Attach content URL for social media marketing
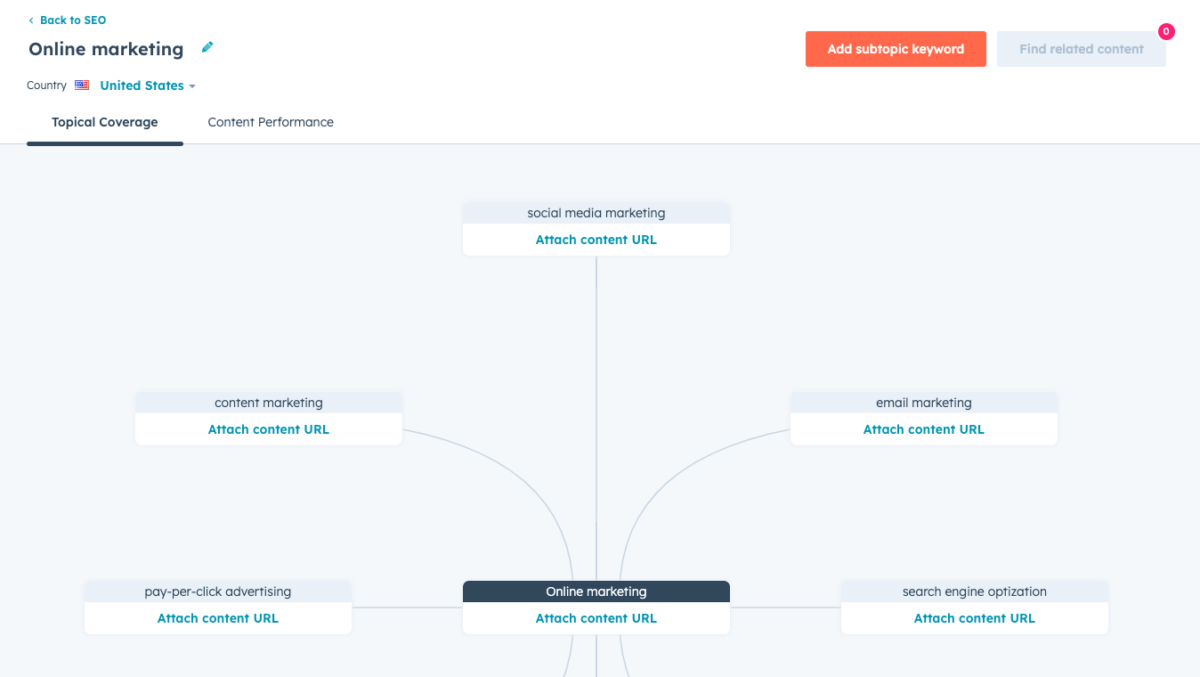Viewport: 1200px width, 677px height. [x=596, y=239]
